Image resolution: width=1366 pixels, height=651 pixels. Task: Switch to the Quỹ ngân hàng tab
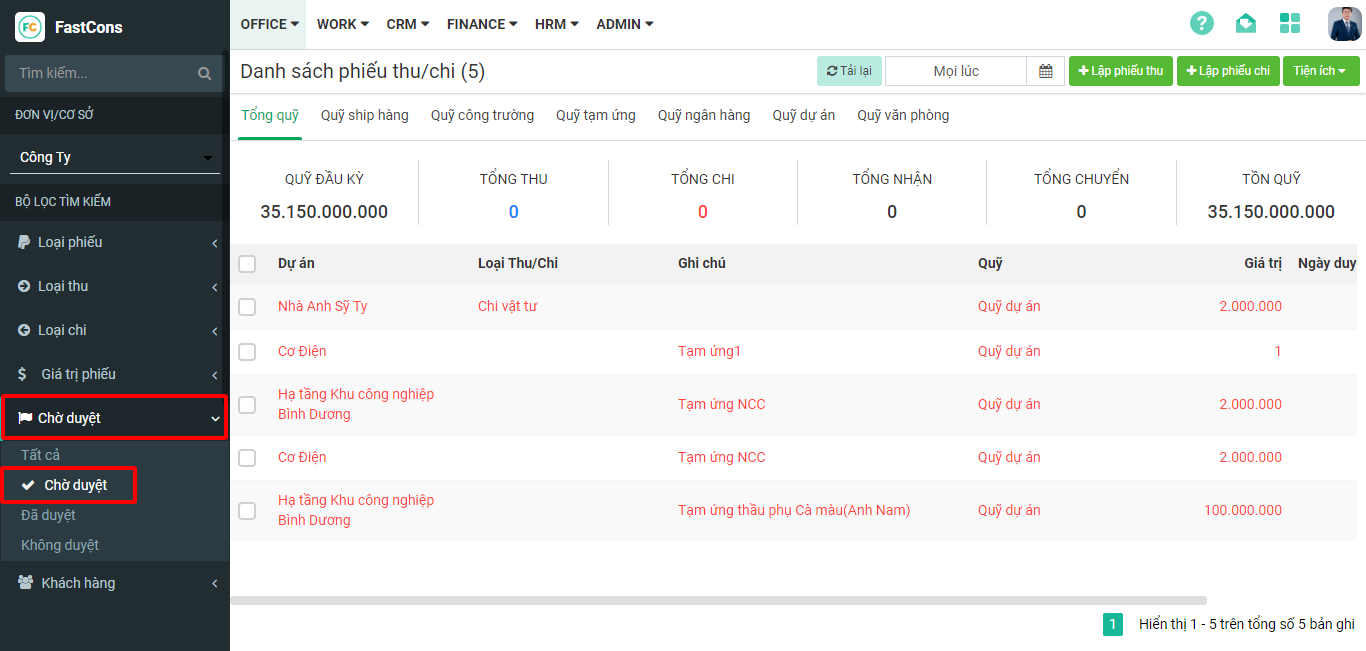(x=703, y=115)
